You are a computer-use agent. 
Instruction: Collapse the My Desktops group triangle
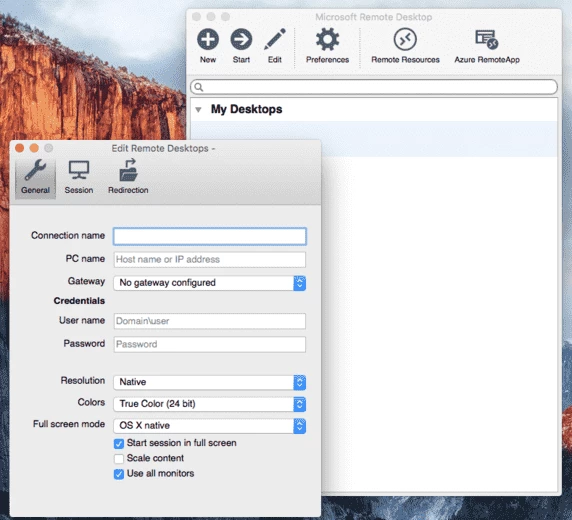click(x=198, y=109)
